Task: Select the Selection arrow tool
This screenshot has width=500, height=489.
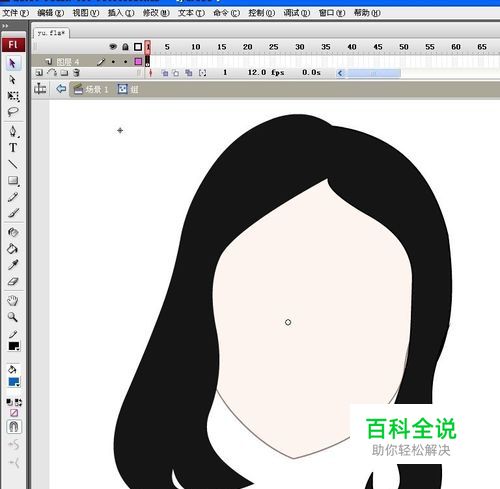Action: point(13,63)
